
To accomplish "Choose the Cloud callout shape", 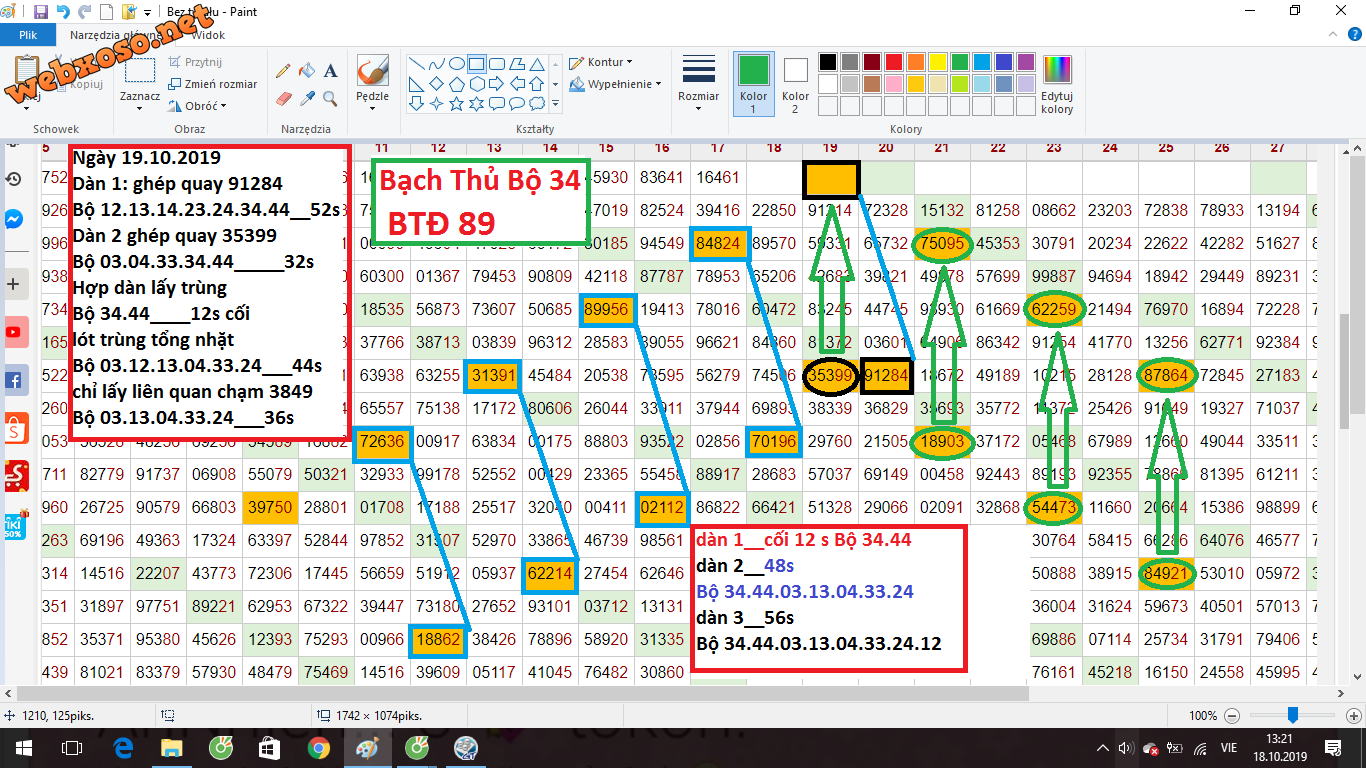I will 537,103.
